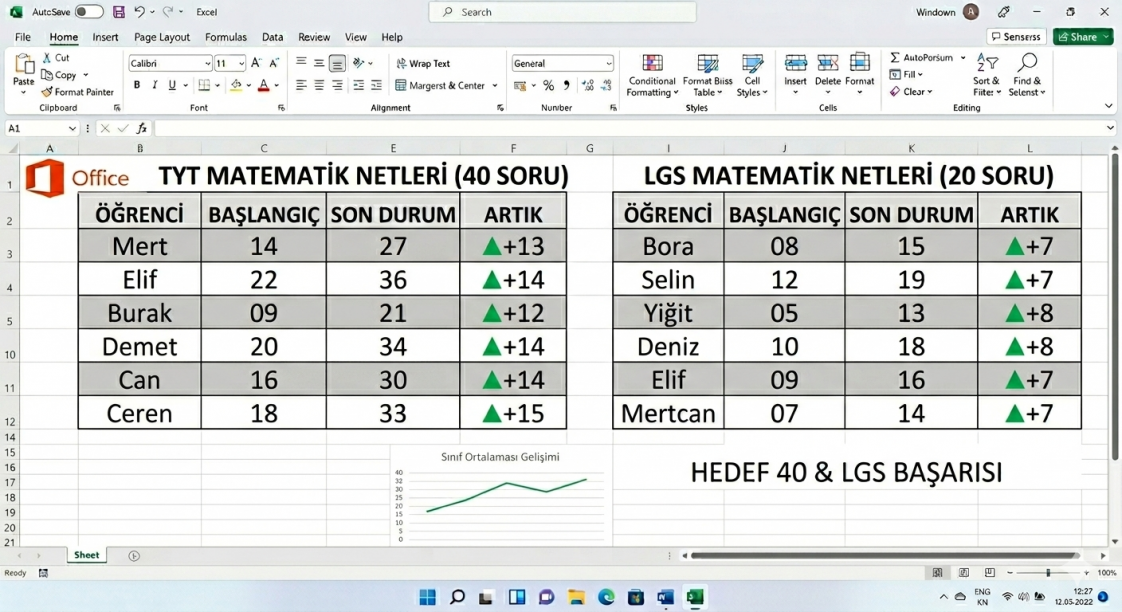Open Conditional Formatting icon menu
1122x612 pixels.
(652, 65)
